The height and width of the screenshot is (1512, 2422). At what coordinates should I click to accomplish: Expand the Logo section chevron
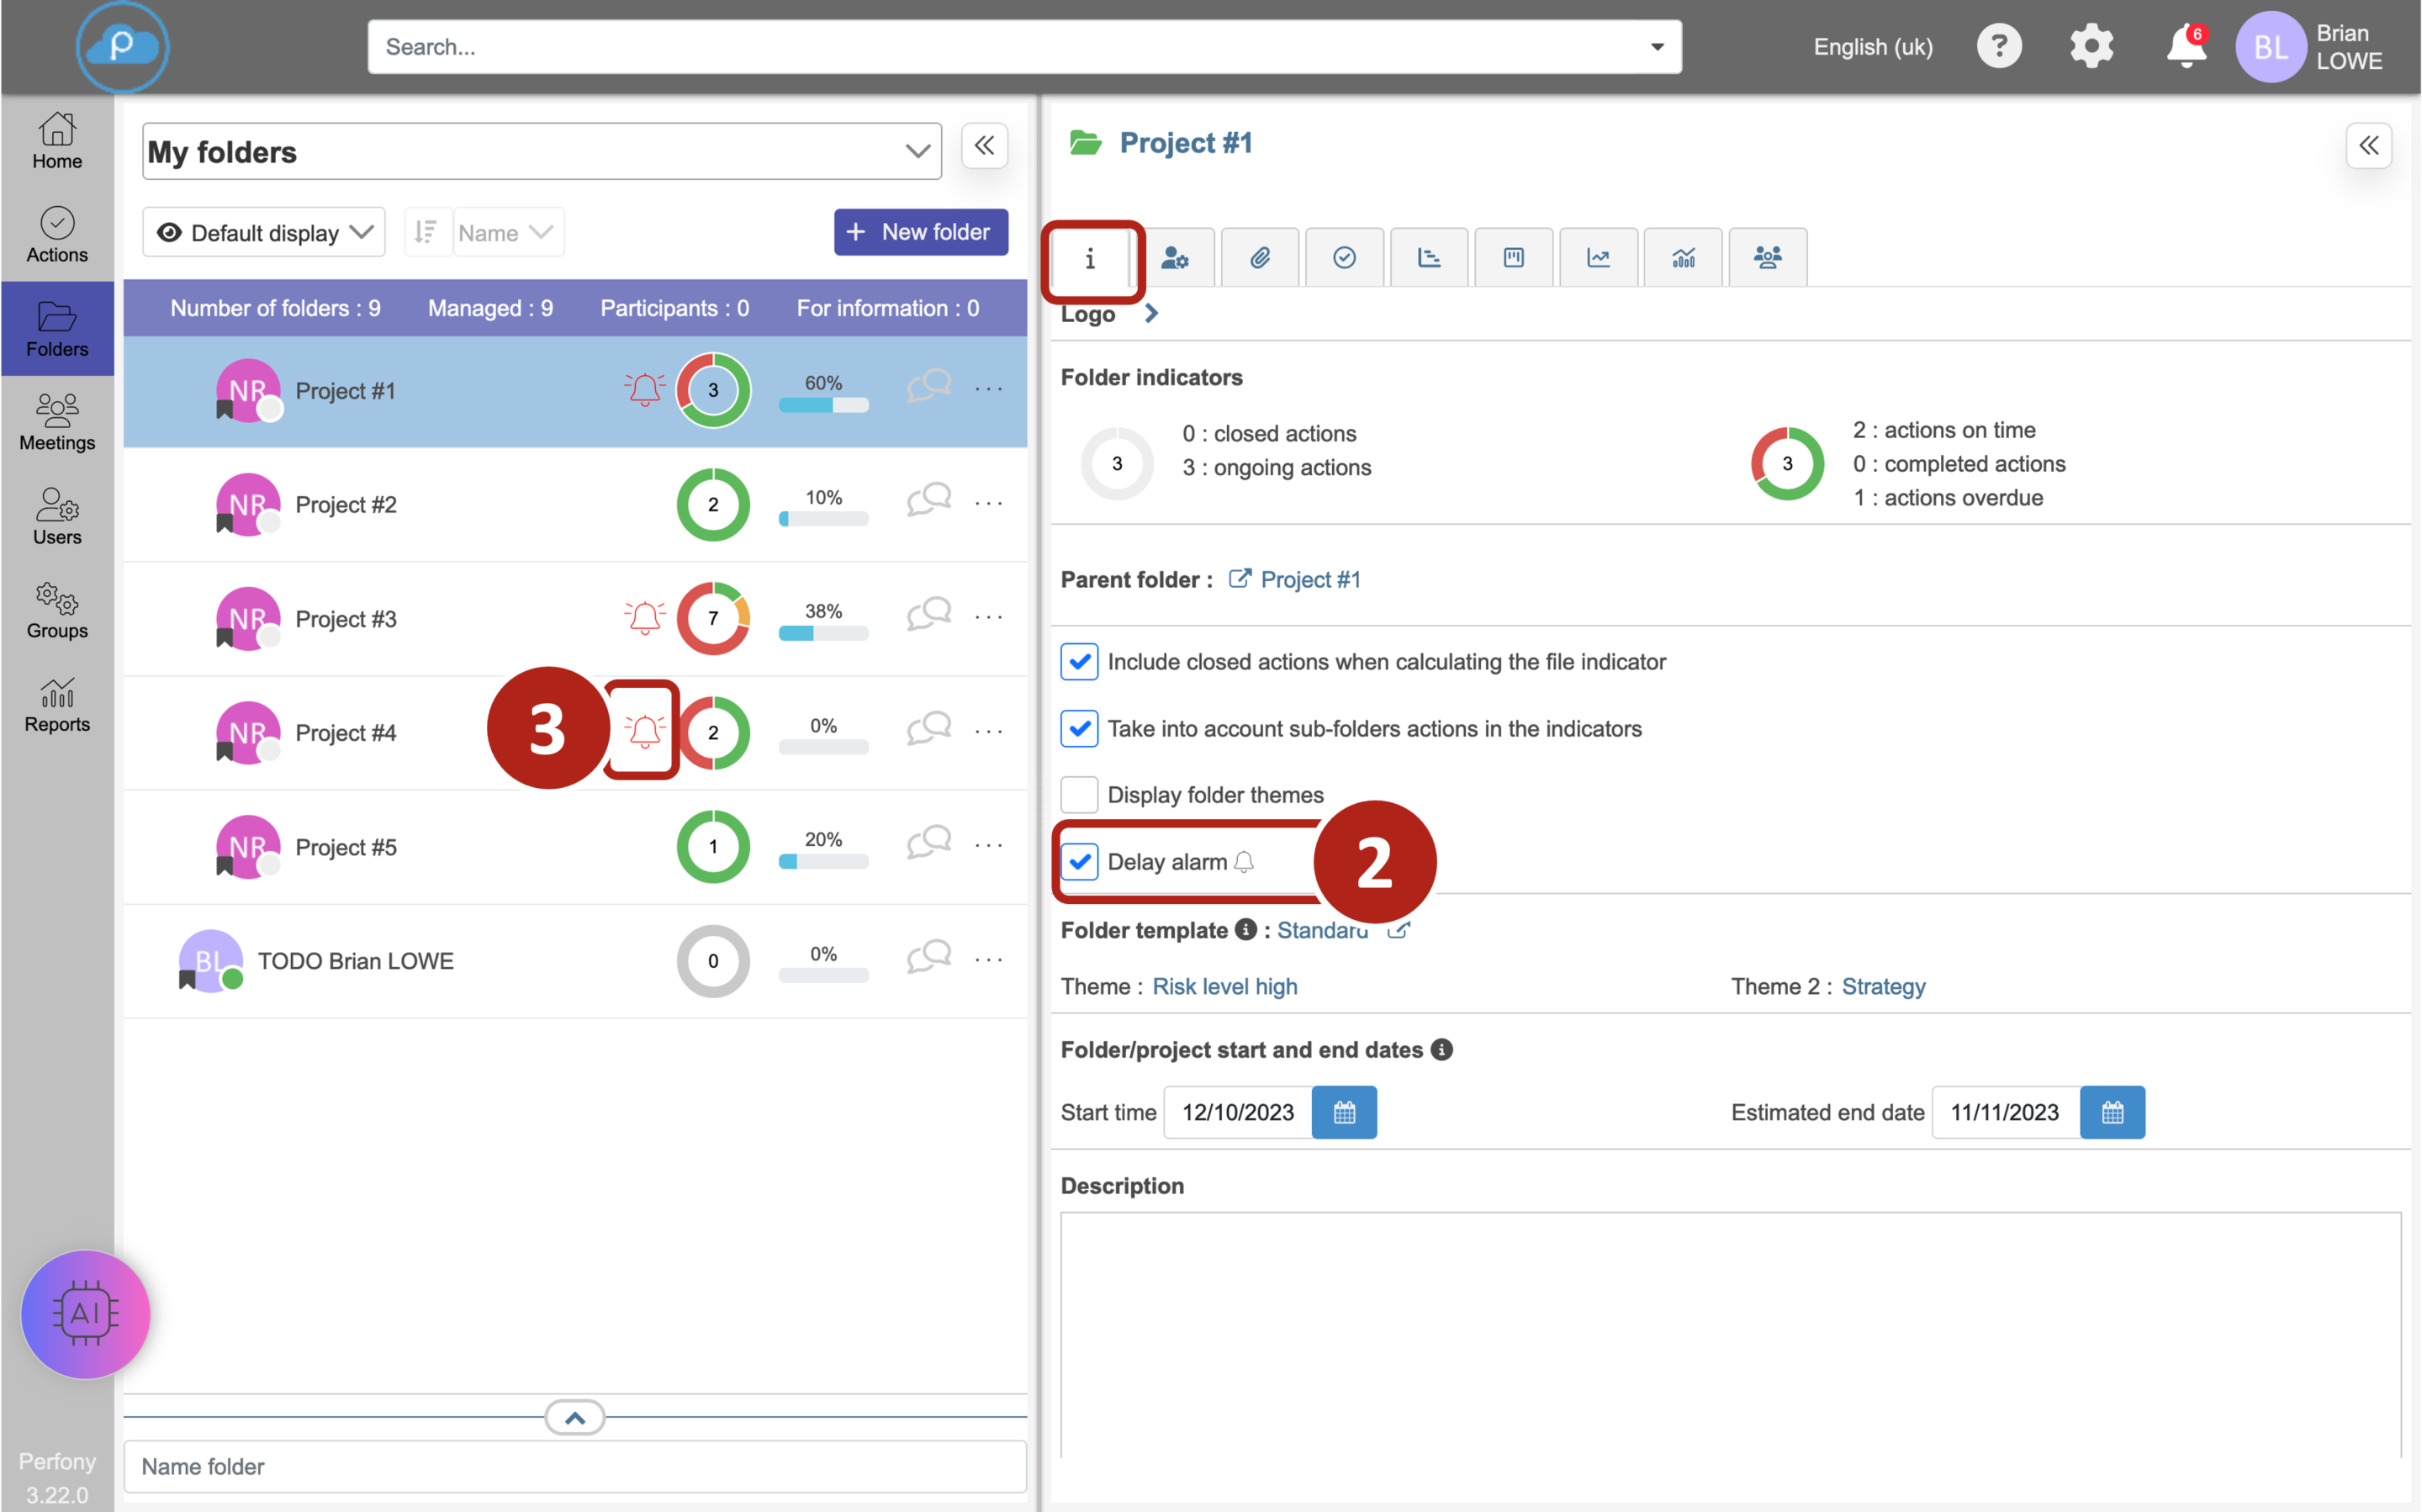point(1151,314)
